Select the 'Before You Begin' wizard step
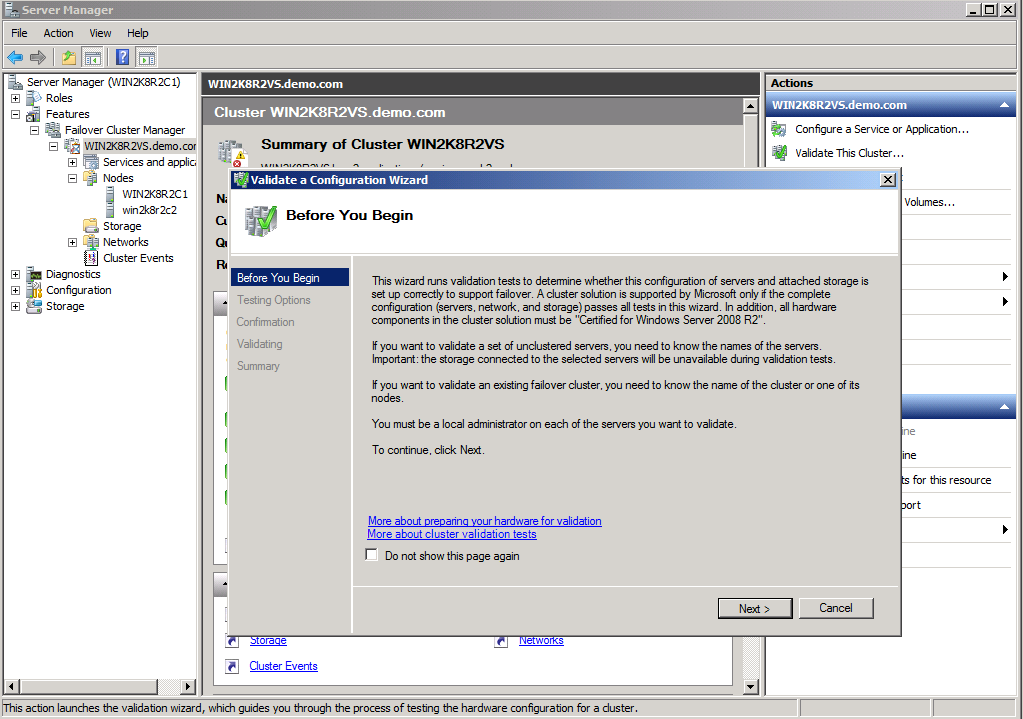The image size is (1023, 719). coord(290,278)
